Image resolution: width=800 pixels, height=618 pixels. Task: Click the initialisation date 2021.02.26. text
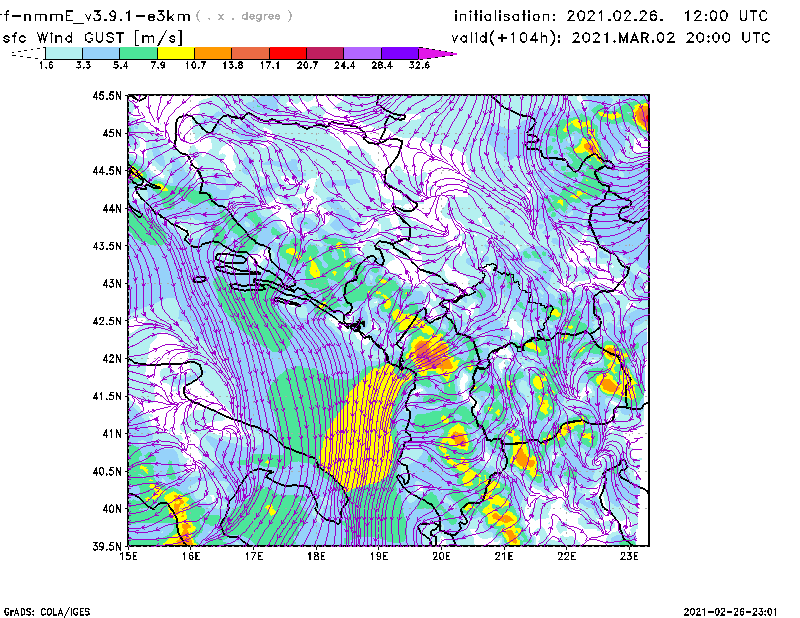[615, 16]
